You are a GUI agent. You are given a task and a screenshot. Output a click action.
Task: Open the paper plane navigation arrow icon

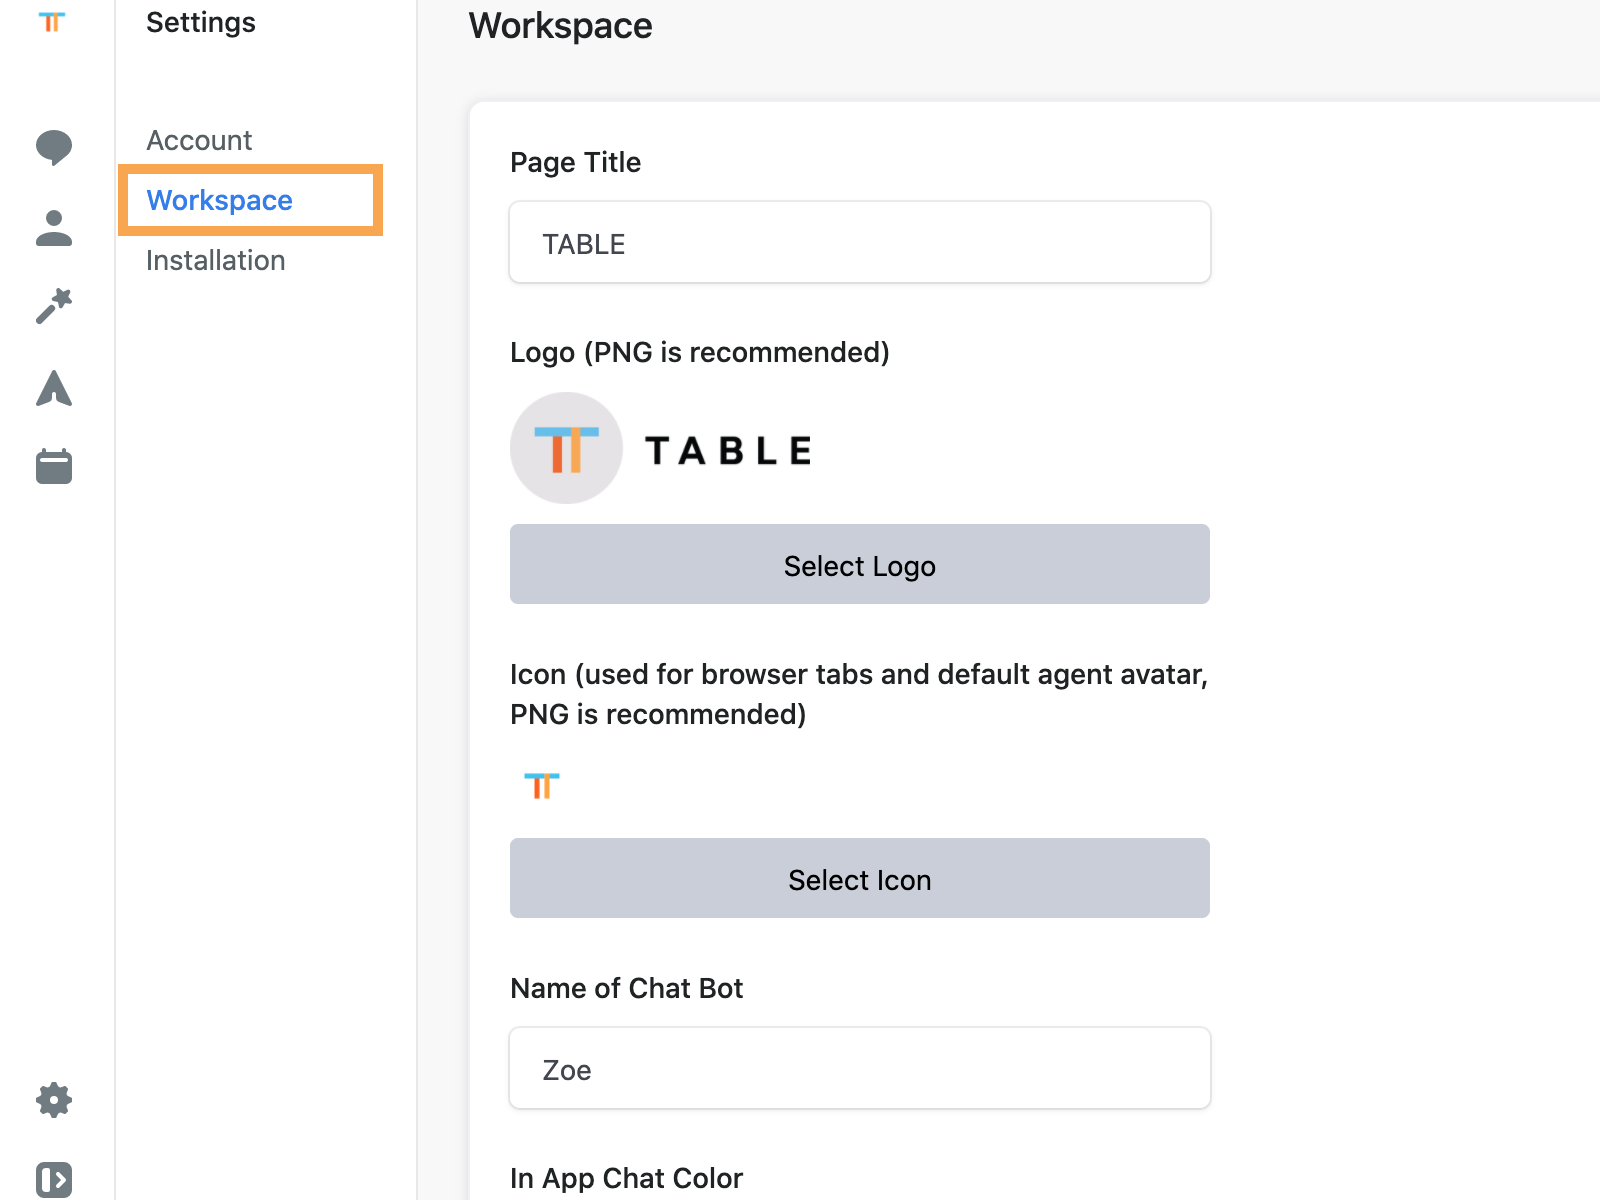click(54, 388)
